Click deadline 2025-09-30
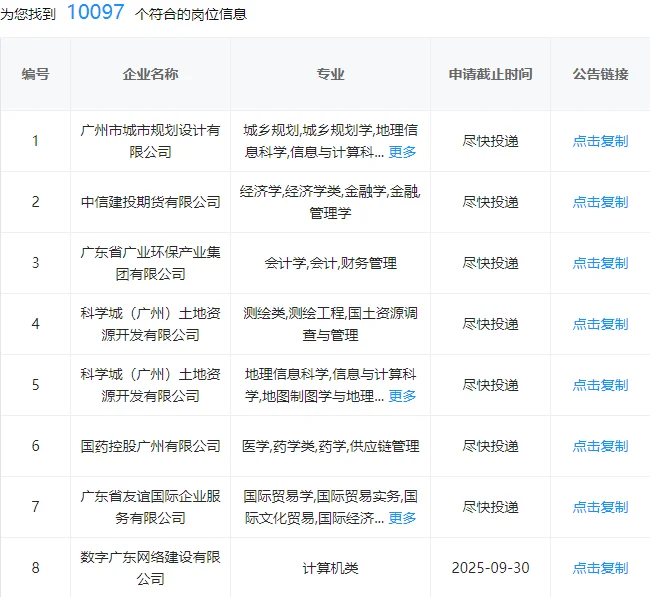 point(490,568)
